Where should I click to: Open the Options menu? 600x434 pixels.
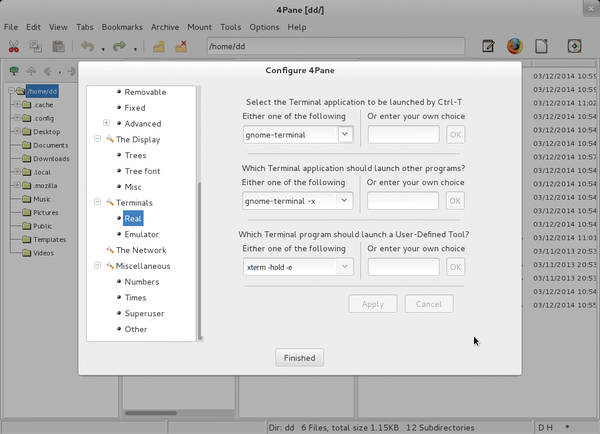pos(264,27)
